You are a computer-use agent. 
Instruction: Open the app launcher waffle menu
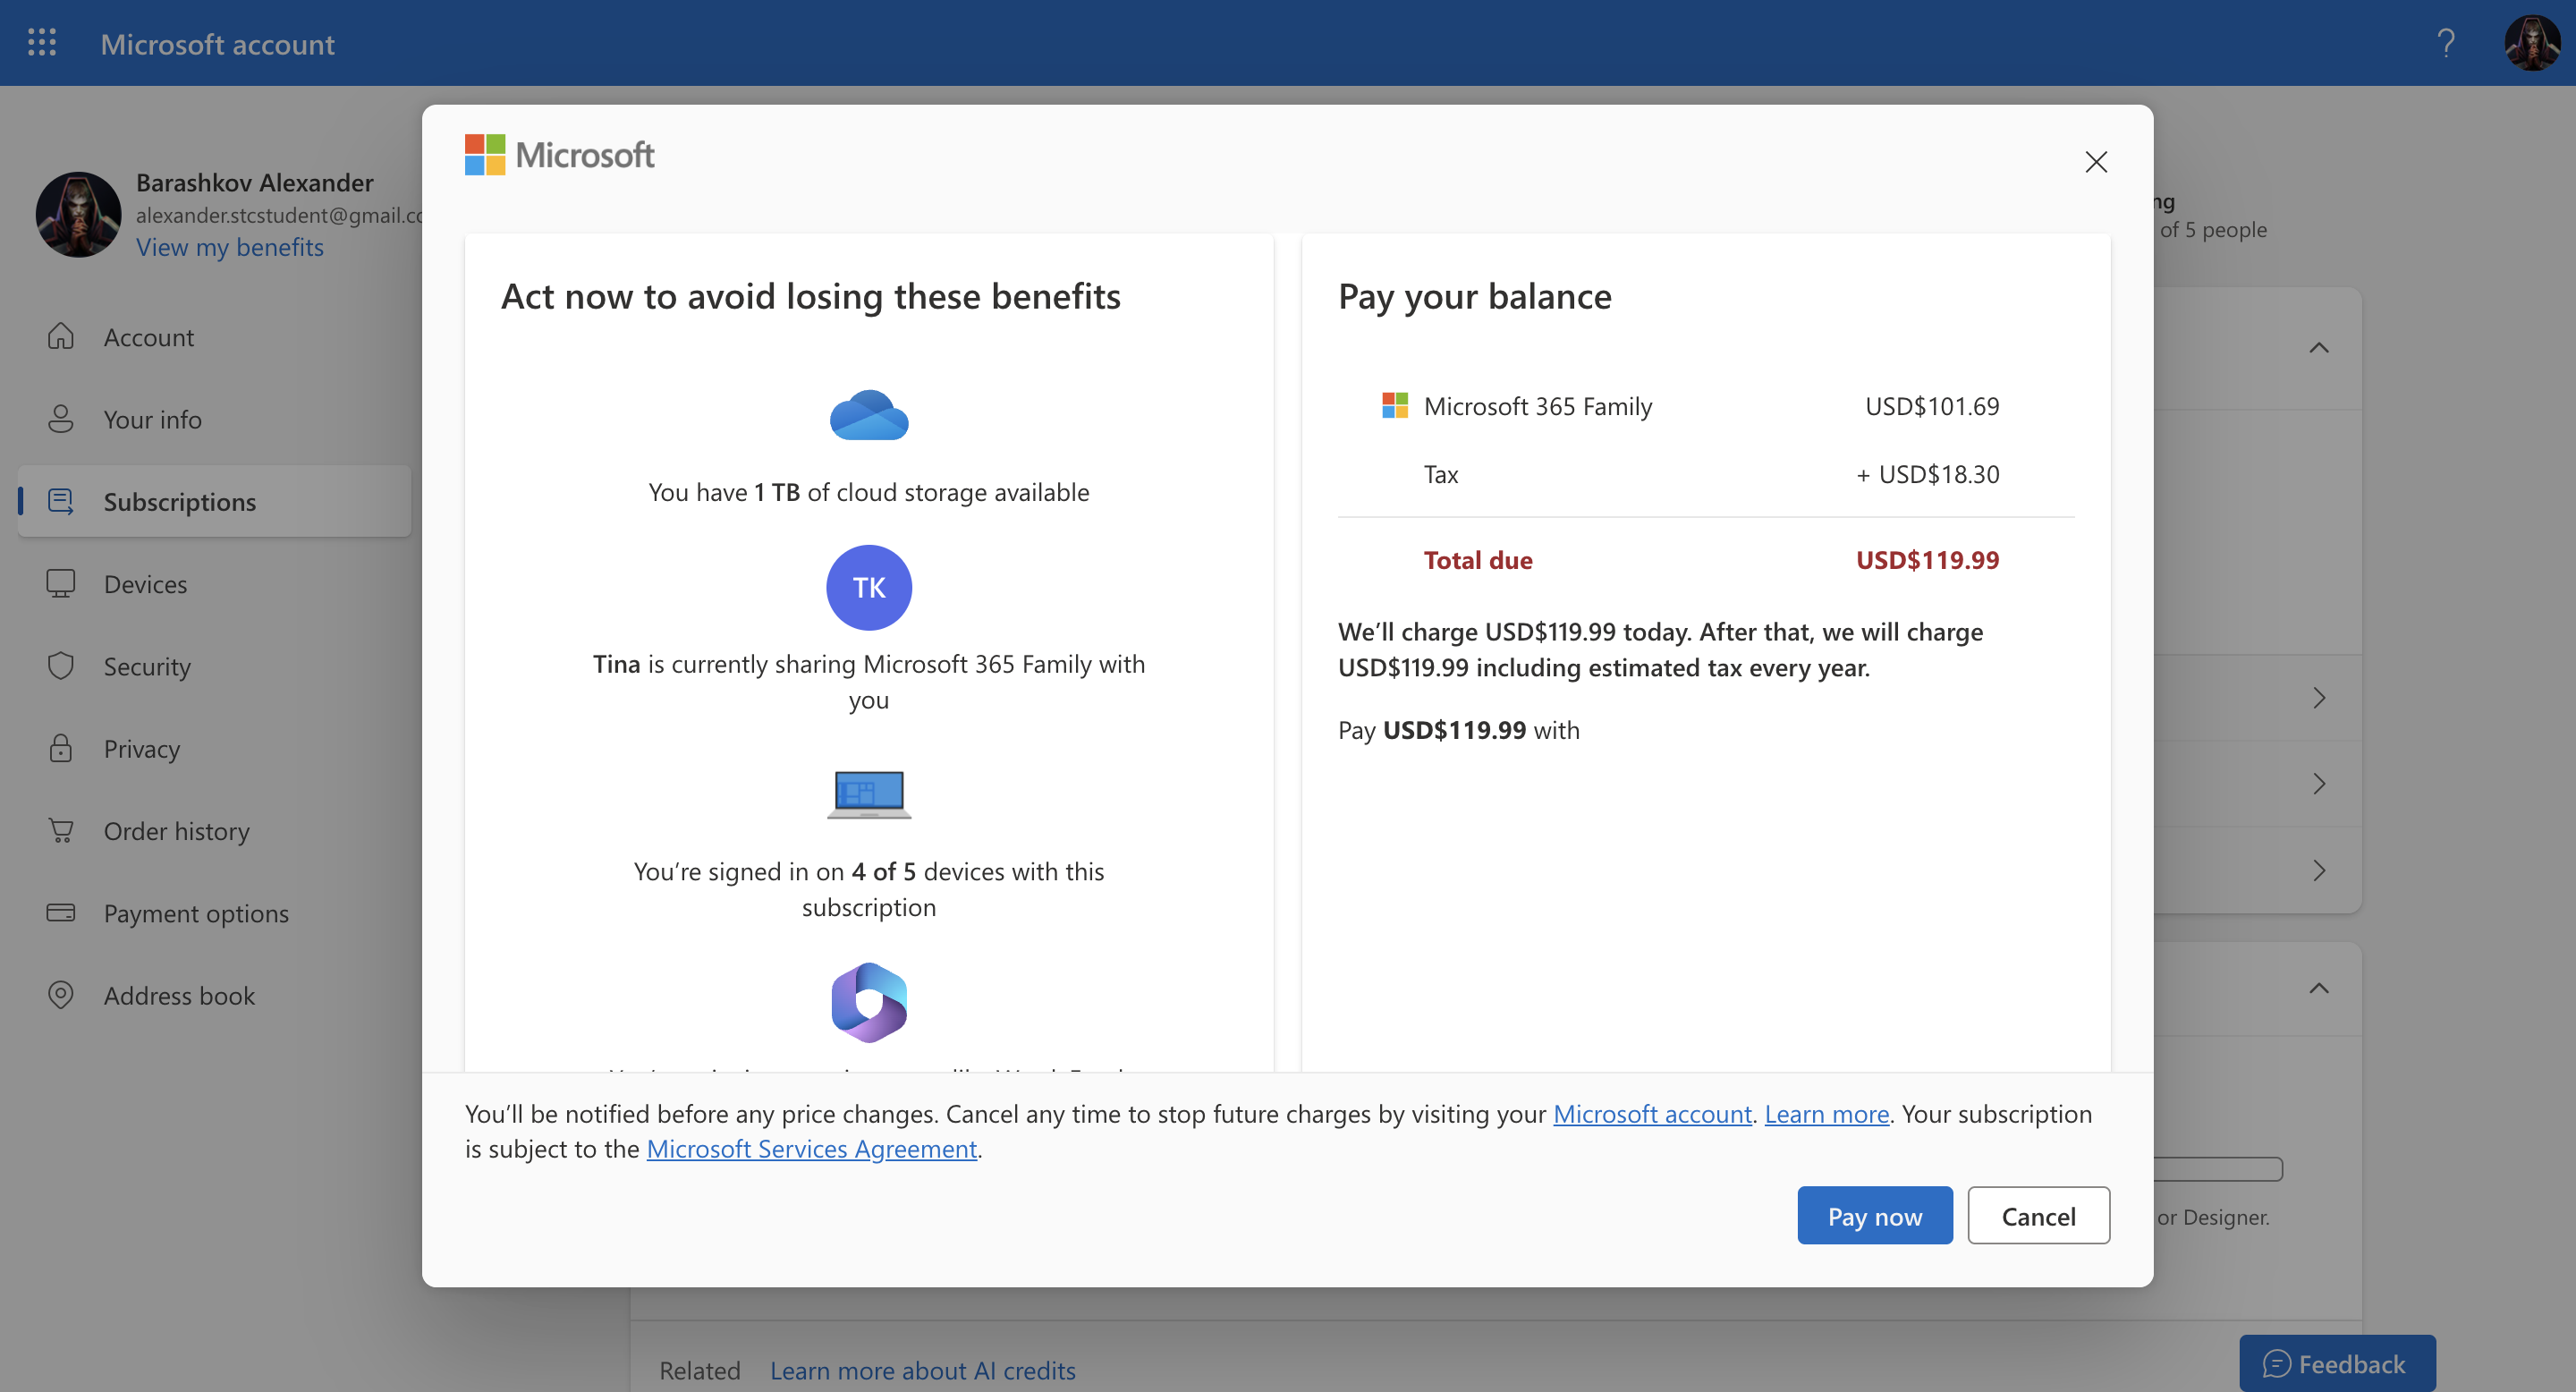42,42
